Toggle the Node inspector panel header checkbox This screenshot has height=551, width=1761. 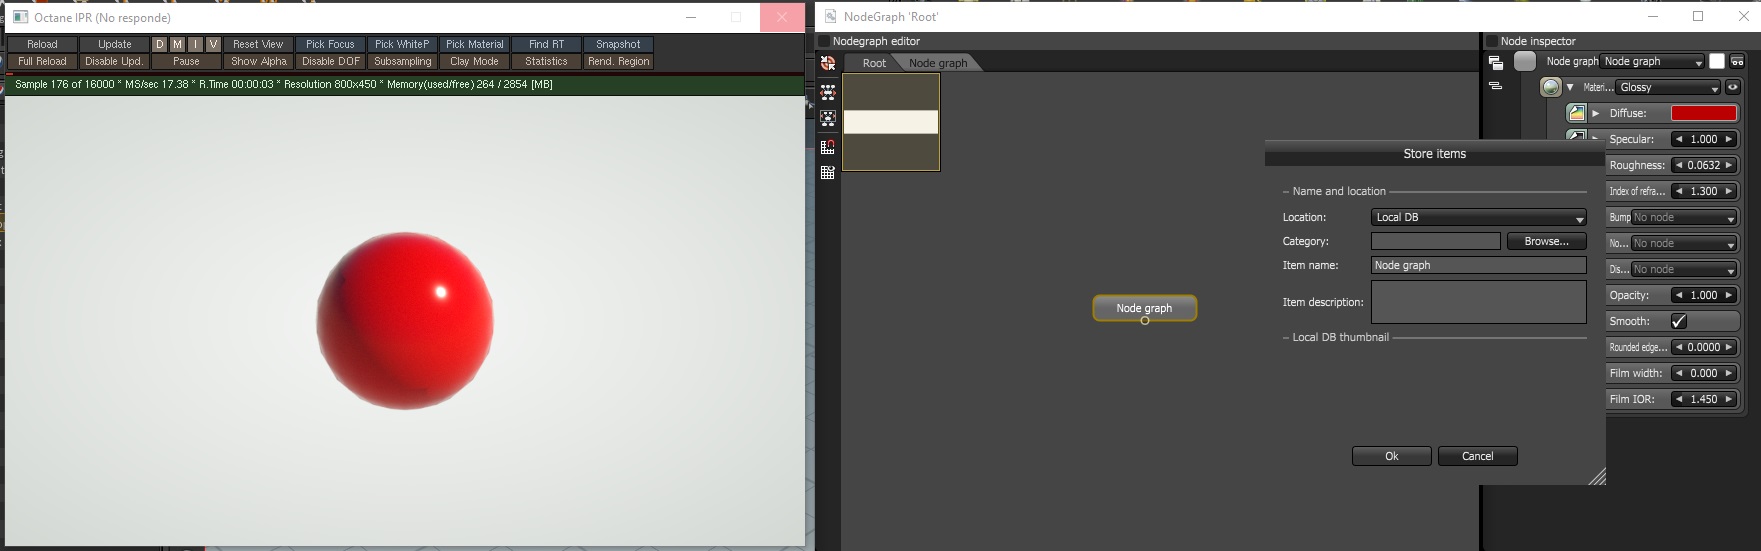1492,41
